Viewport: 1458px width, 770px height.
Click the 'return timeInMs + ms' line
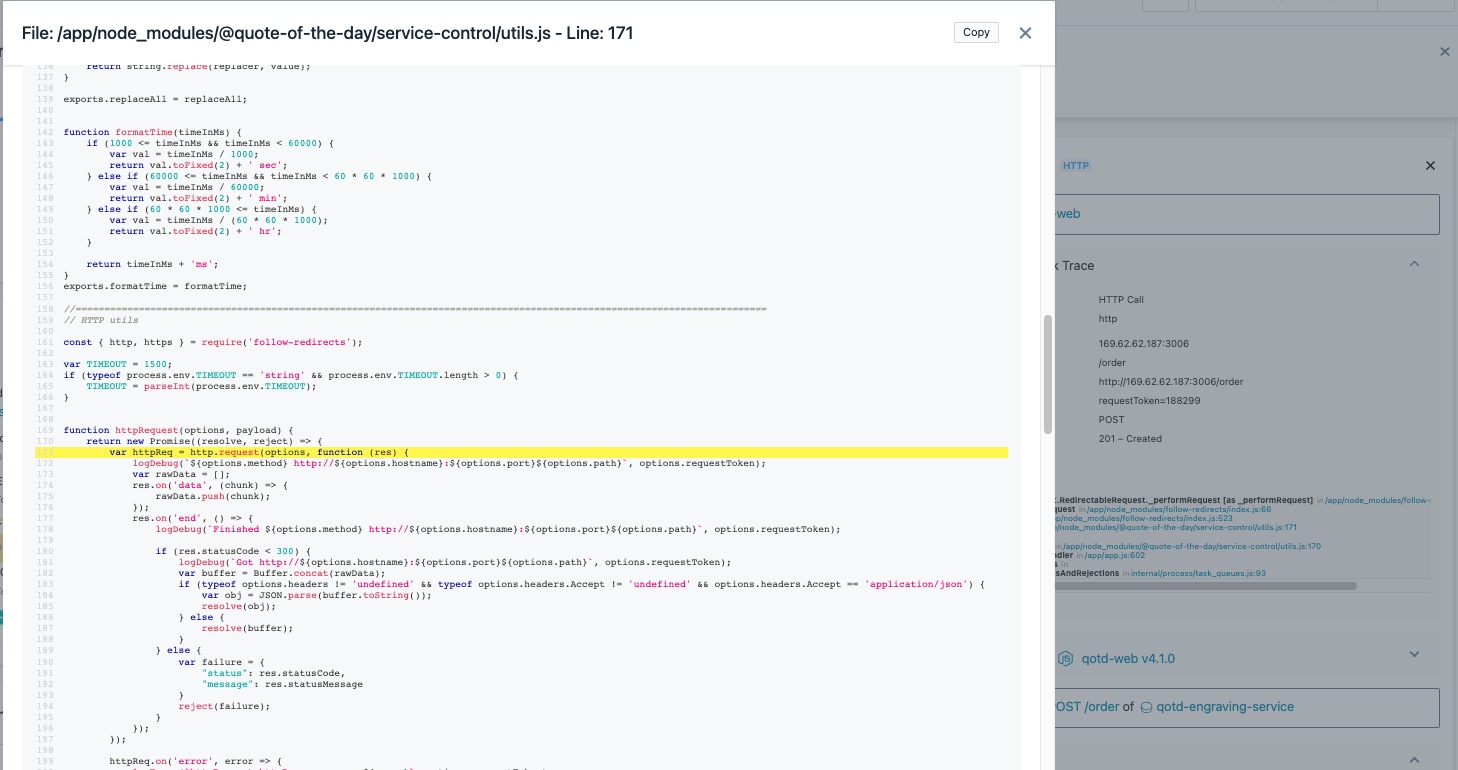tap(152, 264)
